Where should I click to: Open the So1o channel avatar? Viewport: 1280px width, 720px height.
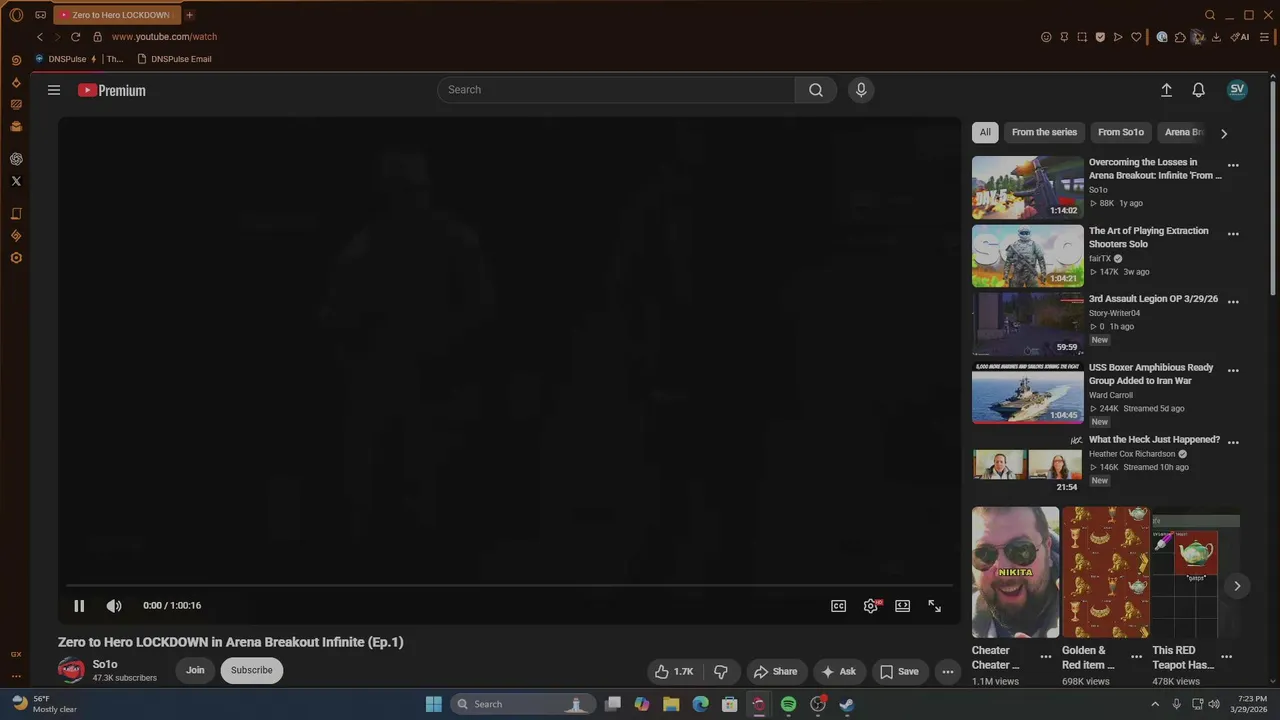(x=71, y=670)
